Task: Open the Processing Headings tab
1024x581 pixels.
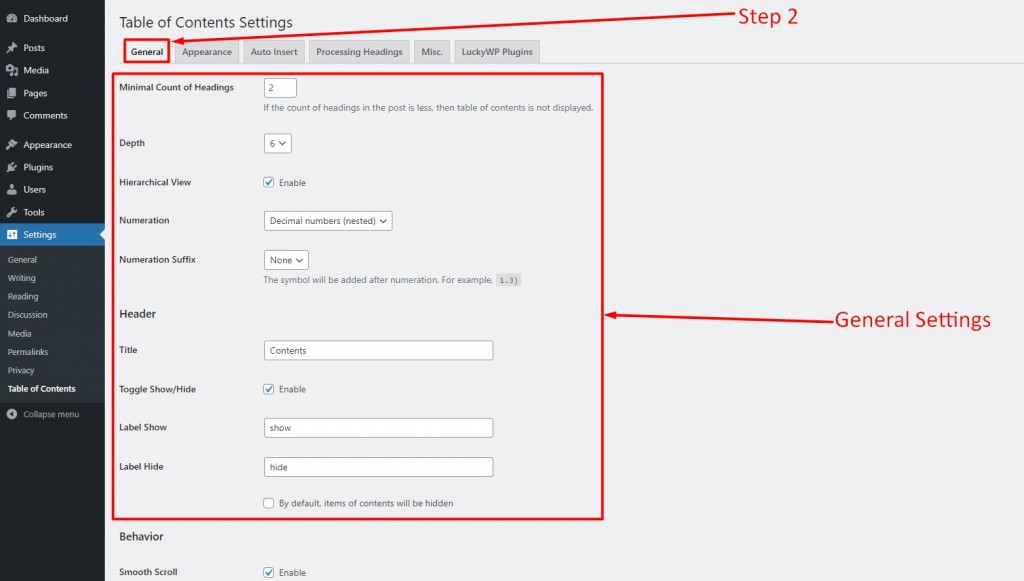Action: (359, 52)
